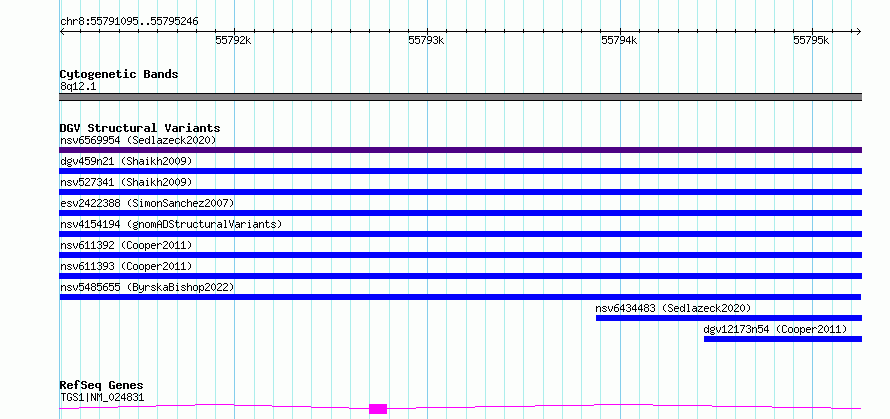Image resolution: width=890 pixels, height=419 pixels.
Task: Click the gray 8q12.1 cytogenetic band bar
Action: [460, 97]
